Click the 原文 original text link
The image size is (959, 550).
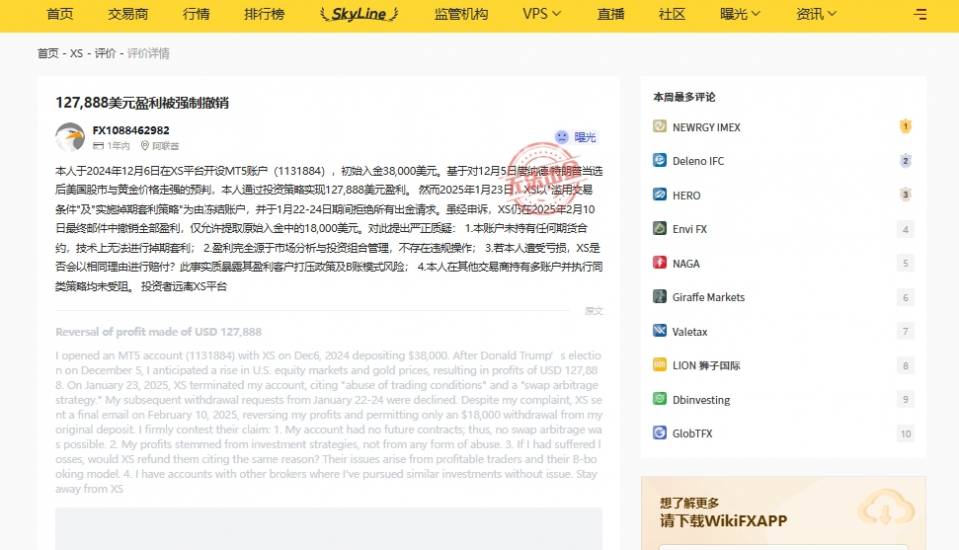pyautogui.click(x=594, y=311)
